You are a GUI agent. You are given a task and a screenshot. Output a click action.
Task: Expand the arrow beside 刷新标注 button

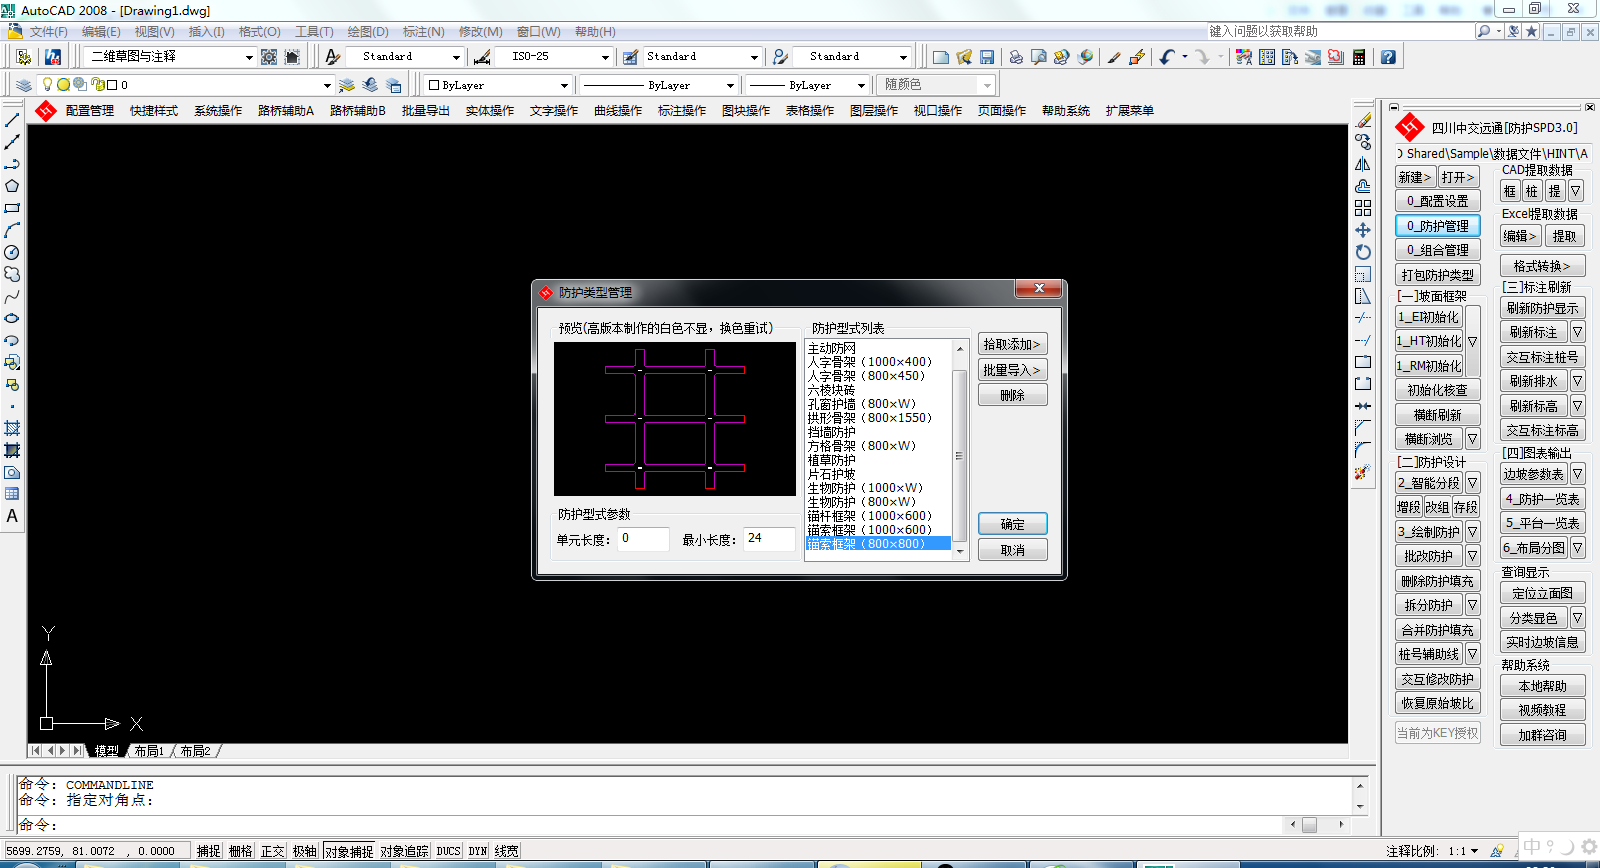pos(1577,333)
